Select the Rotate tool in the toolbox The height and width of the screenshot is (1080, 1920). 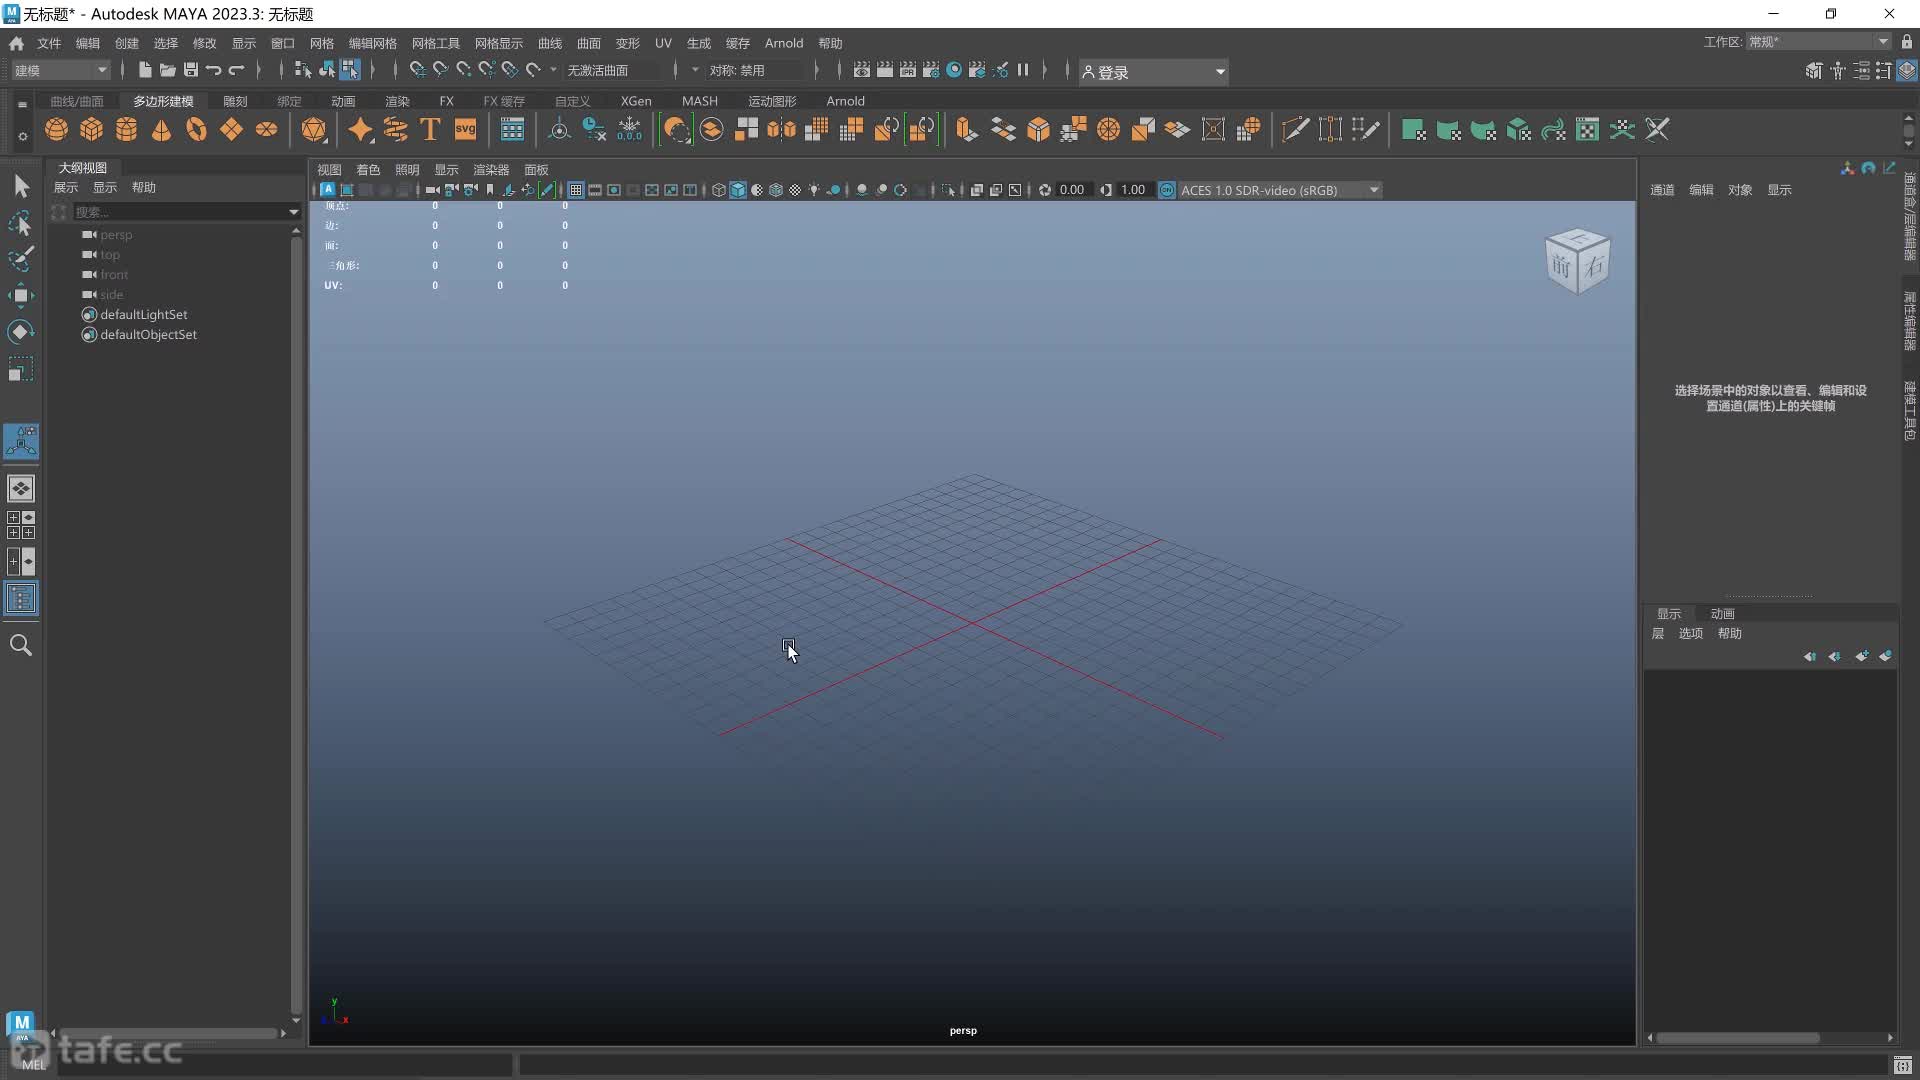point(21,332)
